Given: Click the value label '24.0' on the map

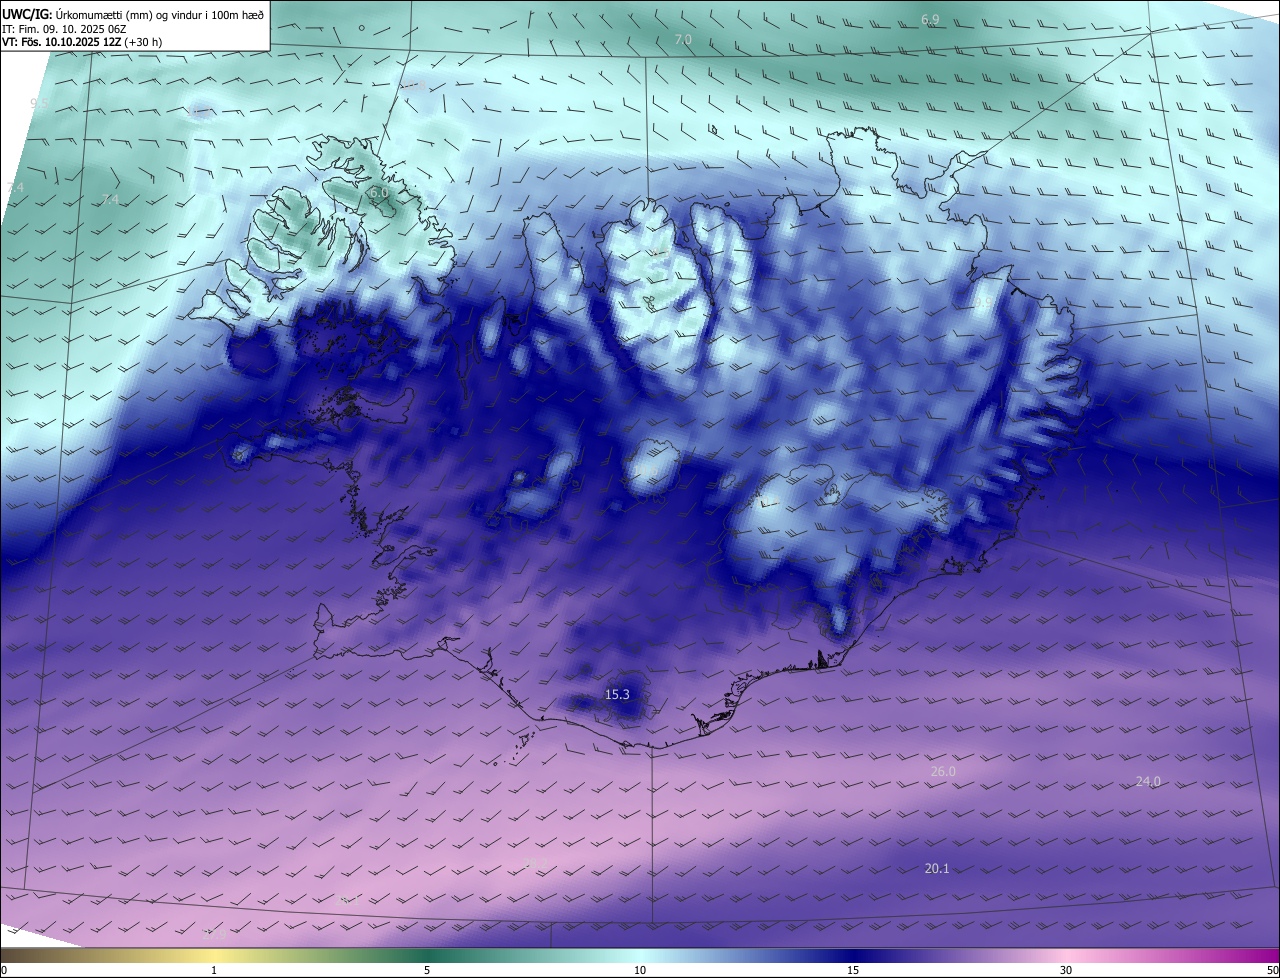Looking at the screenshot, I should 1148,781.
